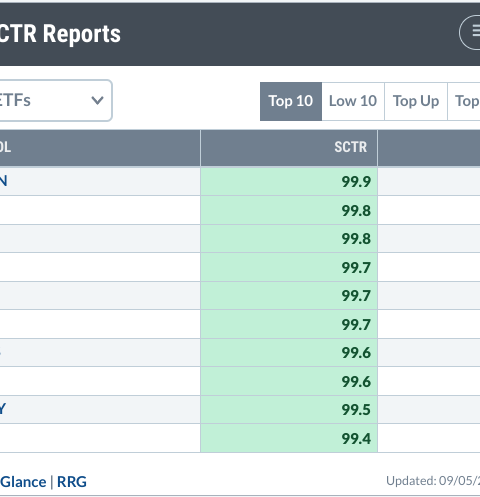The width and height of the screenshot is (480, 497).
Task: Click the CTR Reports header title
Action: click(60, 34)
